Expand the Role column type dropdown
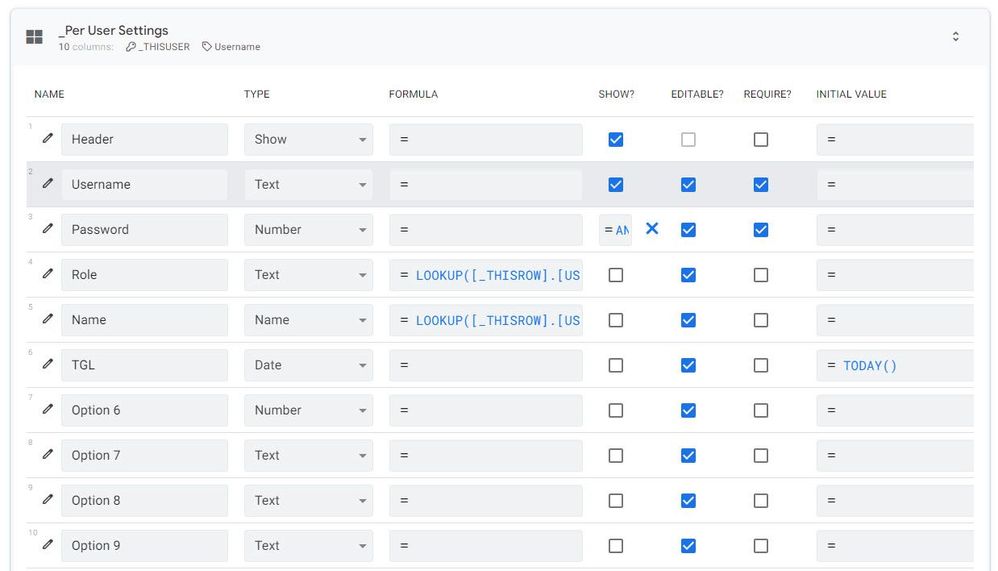Image resolution: width=998 pixels, height=571 pixels. click(309, 275)
